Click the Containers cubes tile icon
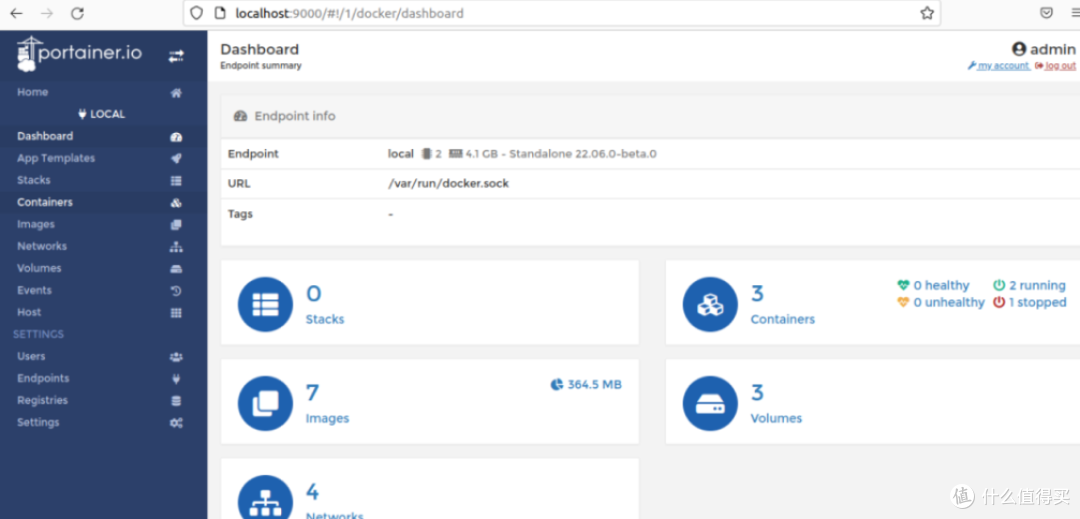This screenshot has height=519, width=1080. click(x=710, y=304)
